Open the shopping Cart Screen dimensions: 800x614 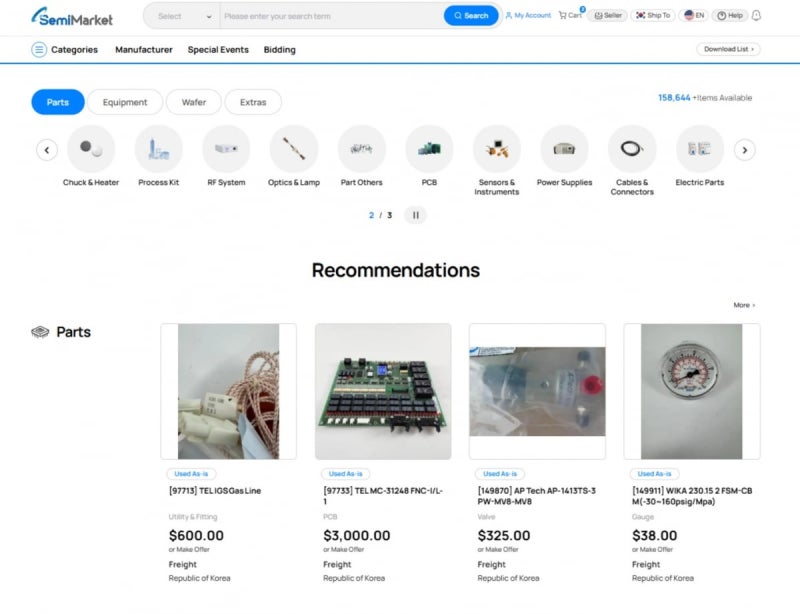tap(570, 15)
